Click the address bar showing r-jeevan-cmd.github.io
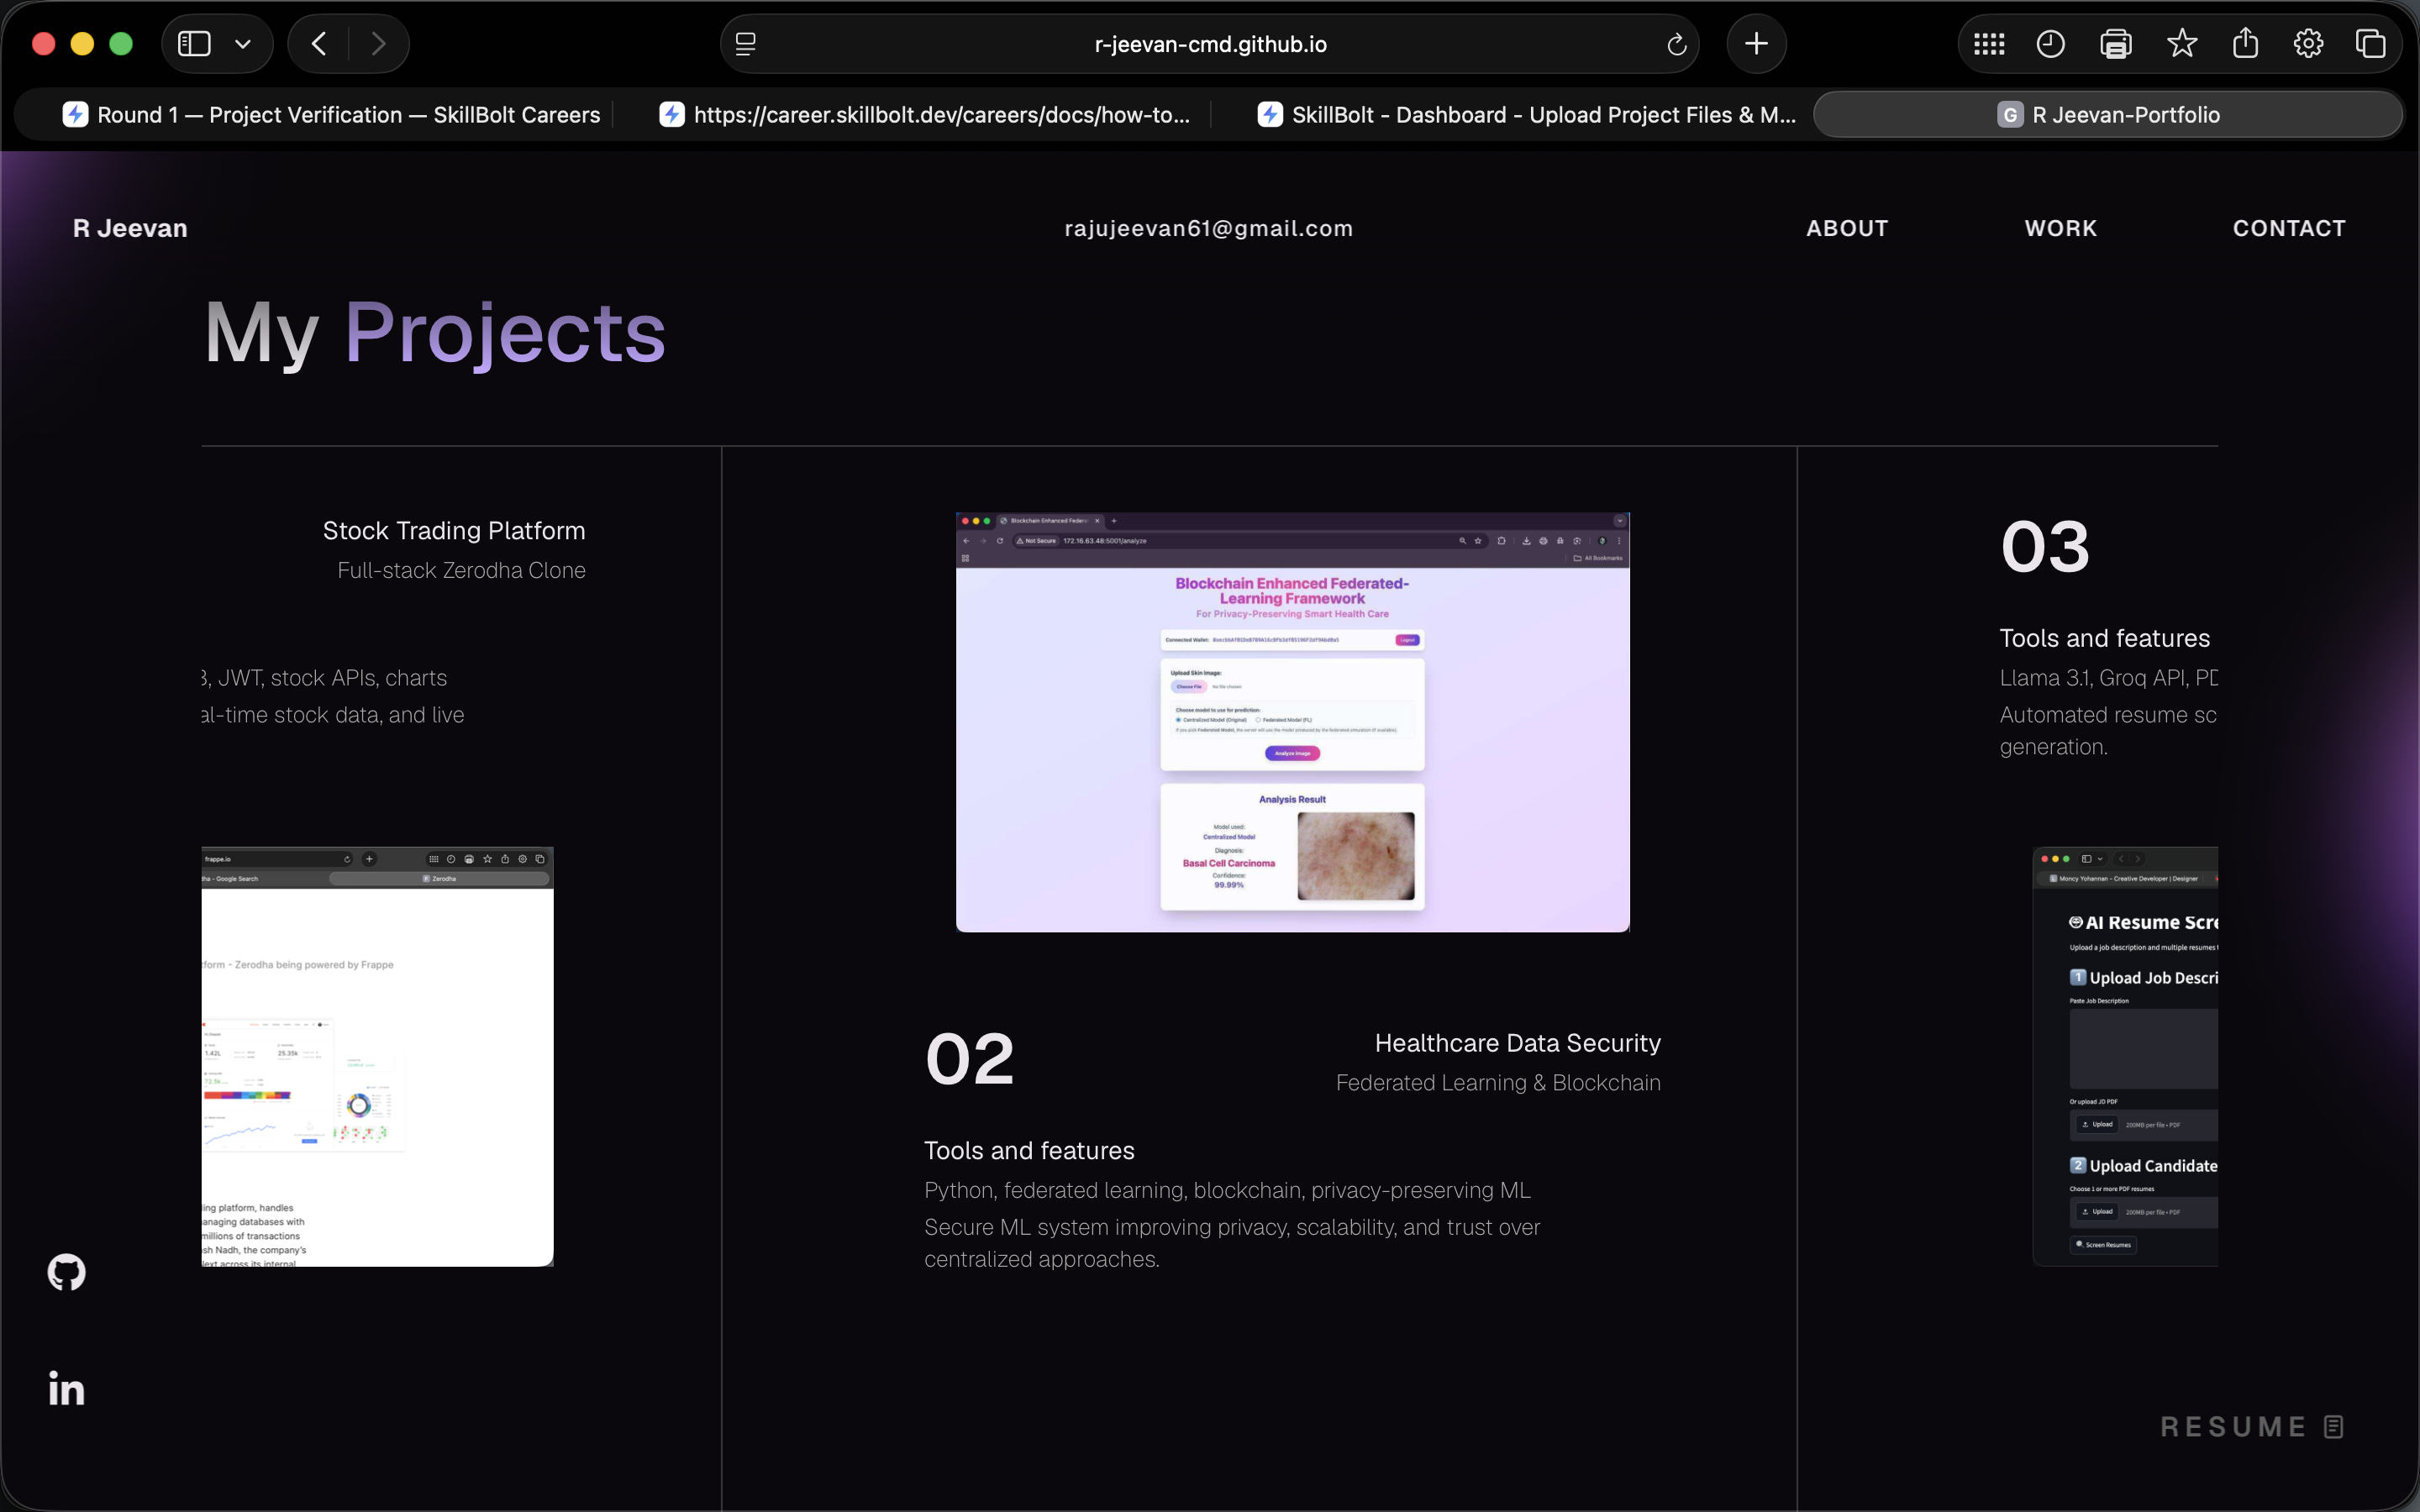 [1210, 44]
